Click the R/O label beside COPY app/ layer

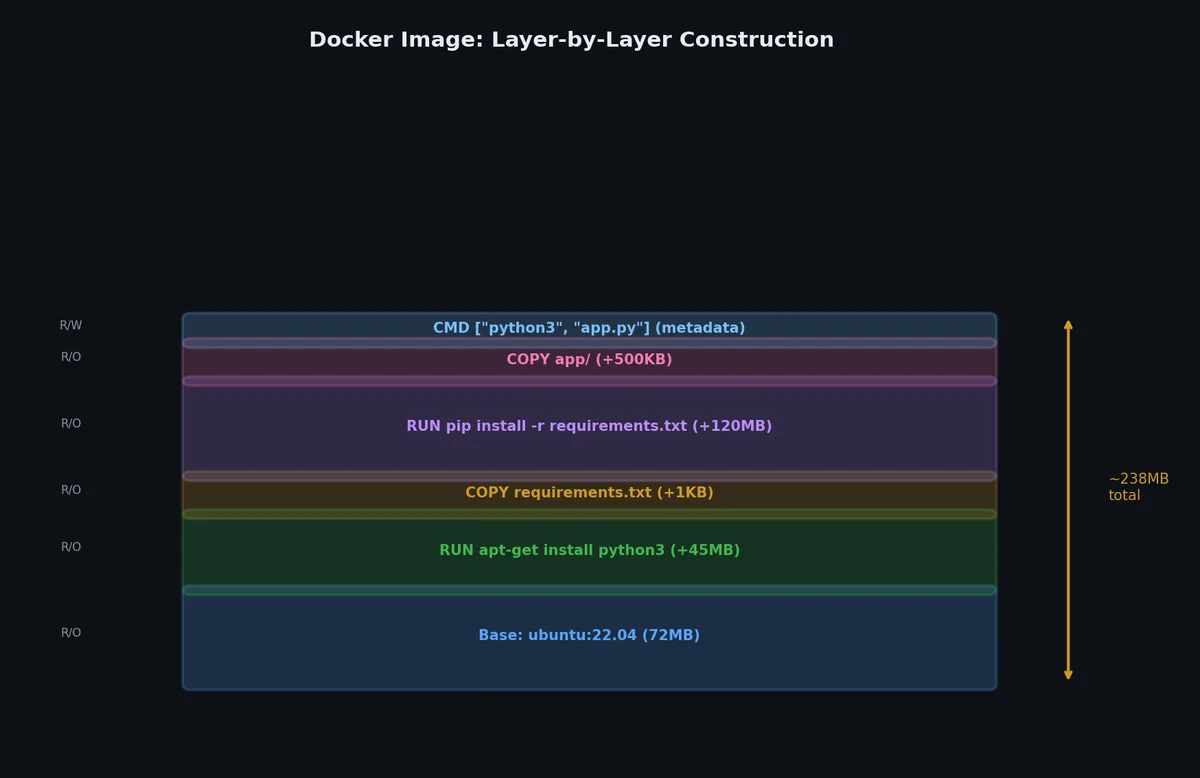click(x=71, y=357)
